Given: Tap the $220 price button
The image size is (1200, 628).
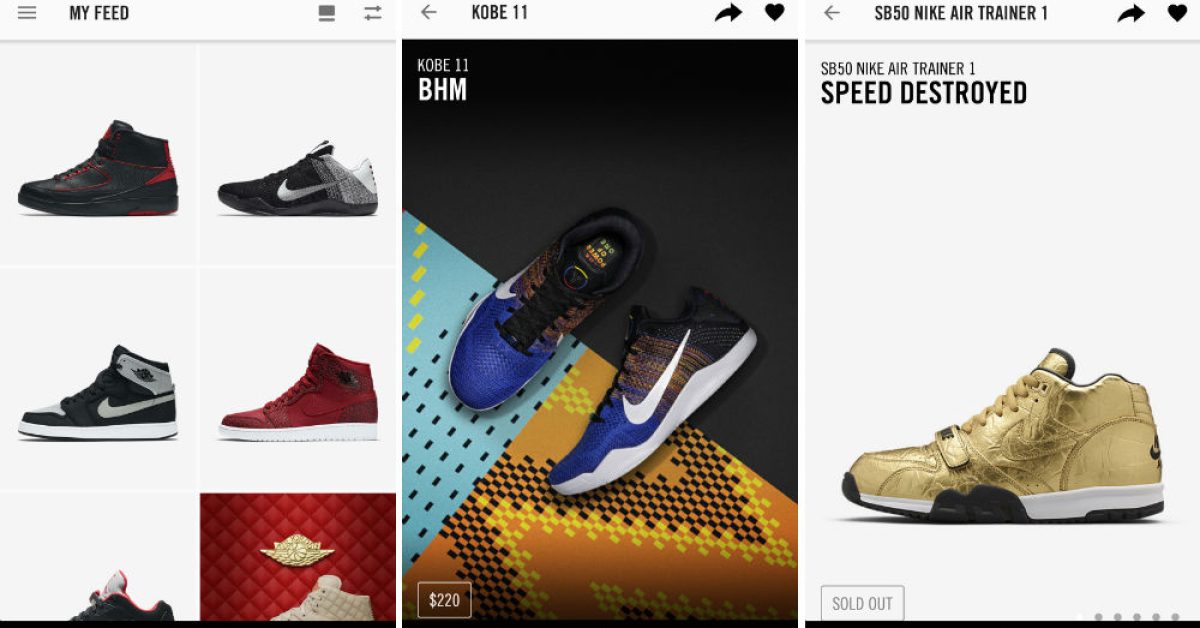Looking at the screenshot, I should 444,600.
